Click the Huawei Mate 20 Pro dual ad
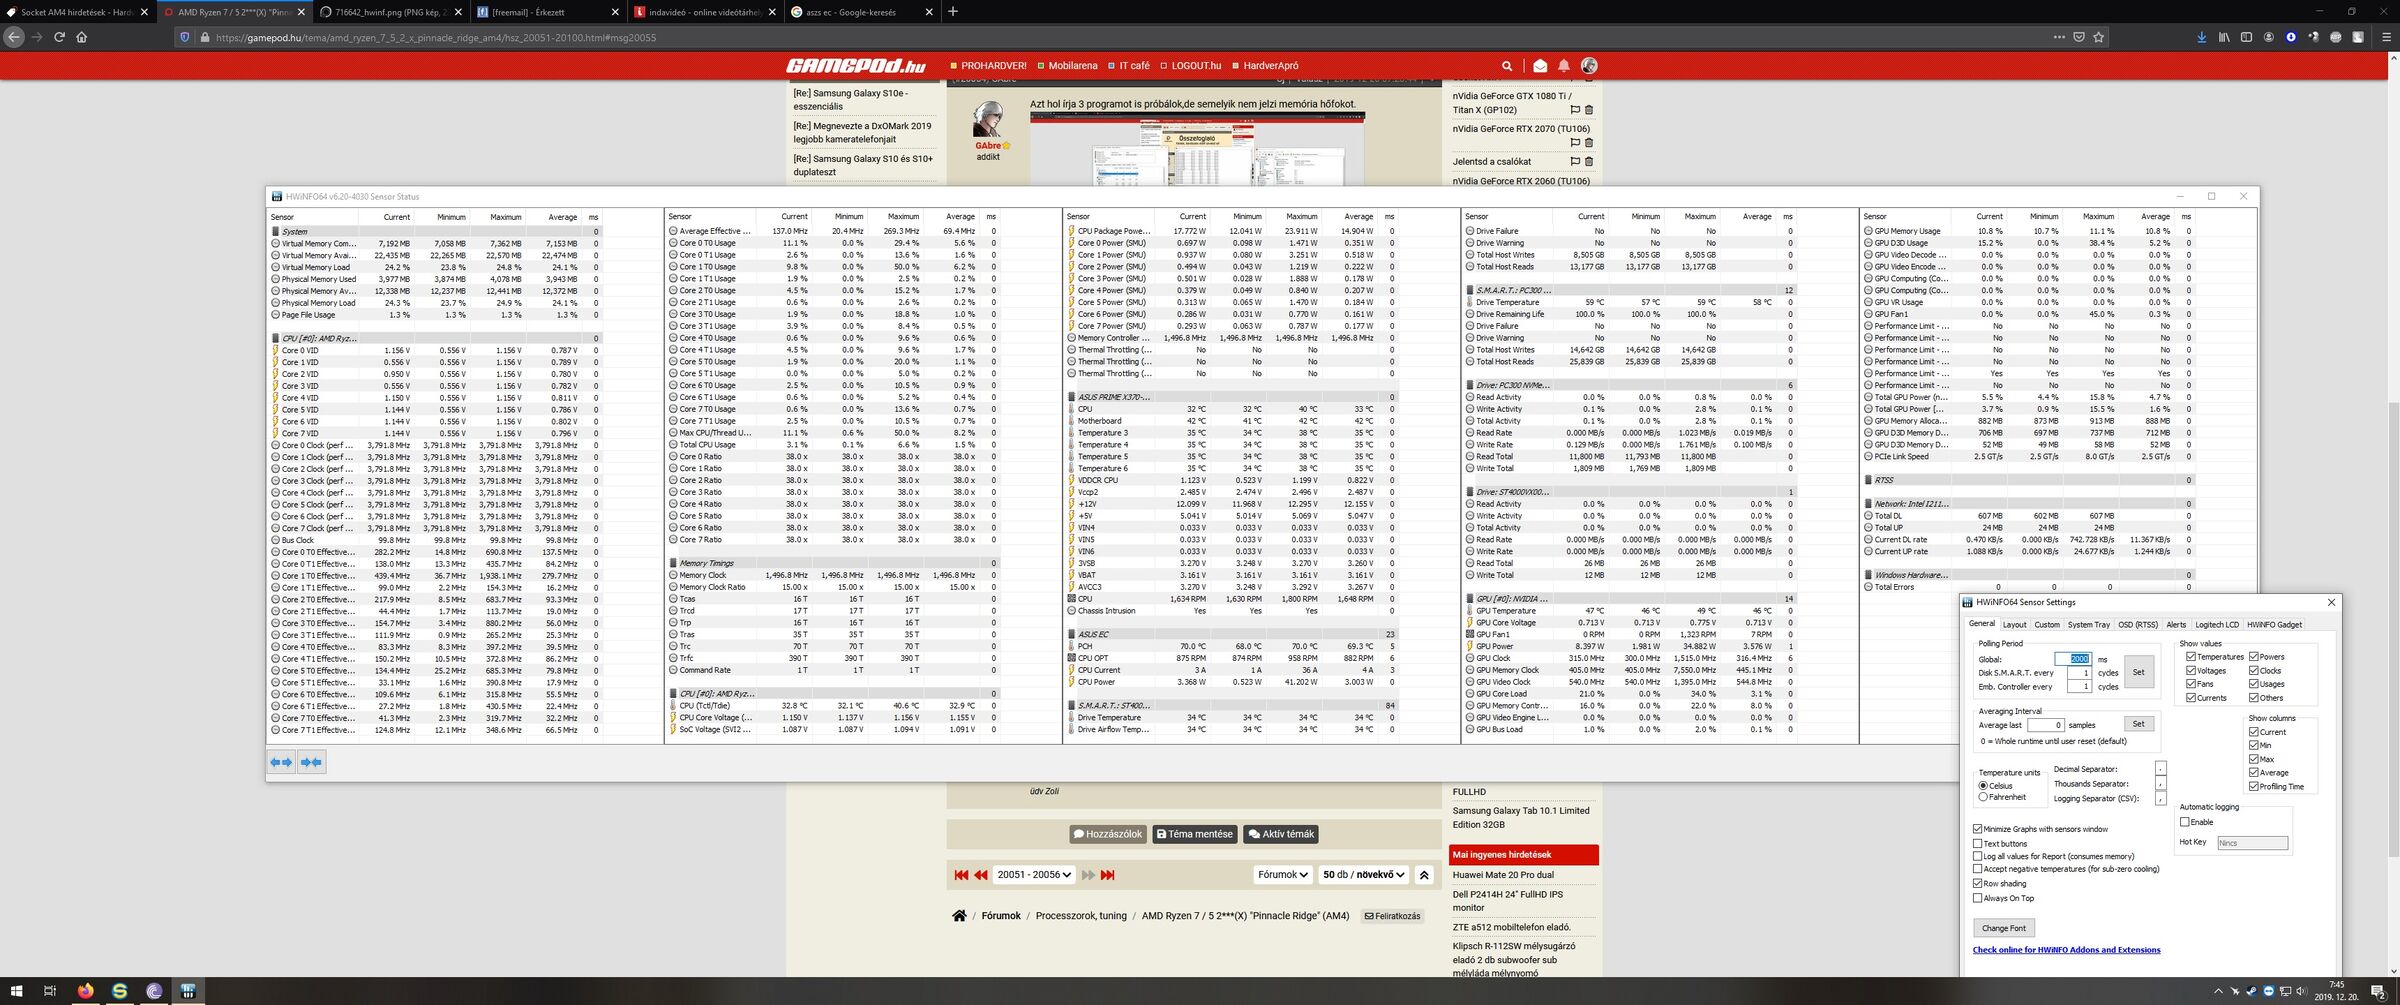Screen dimensions: 2400x1005 [1504, 875]
